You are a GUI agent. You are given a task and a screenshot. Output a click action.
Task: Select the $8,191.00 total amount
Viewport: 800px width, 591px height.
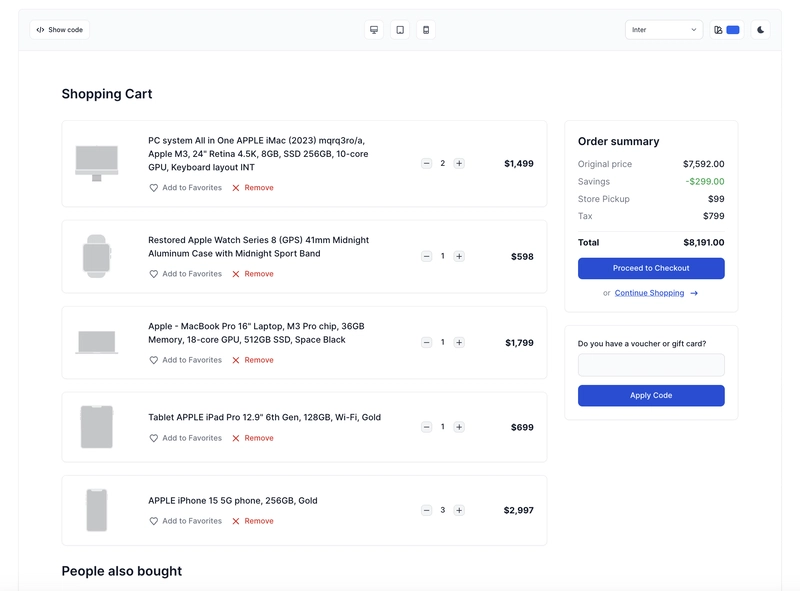704,242
